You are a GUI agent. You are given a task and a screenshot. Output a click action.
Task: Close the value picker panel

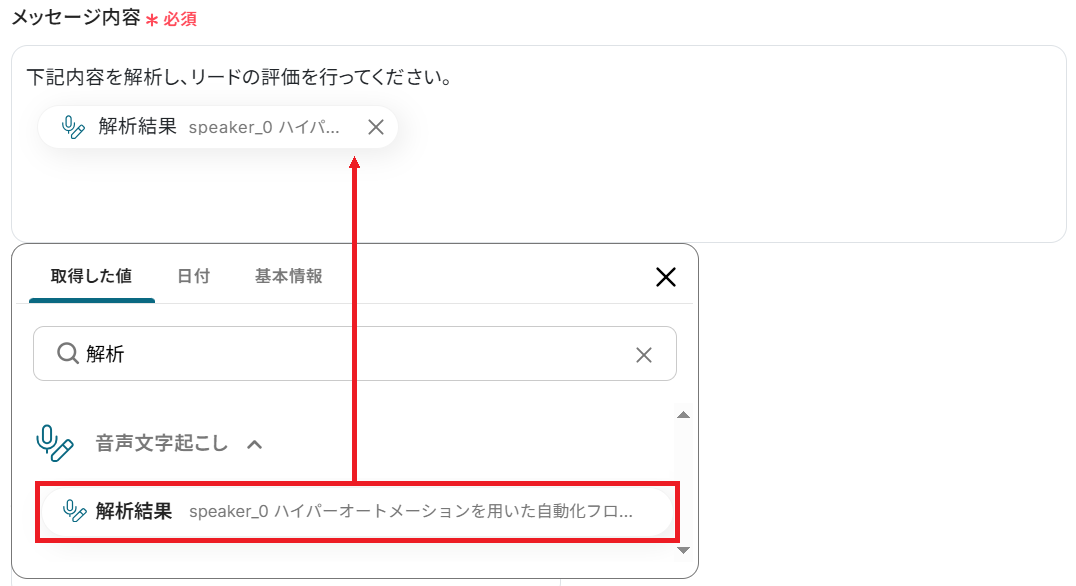666,277
